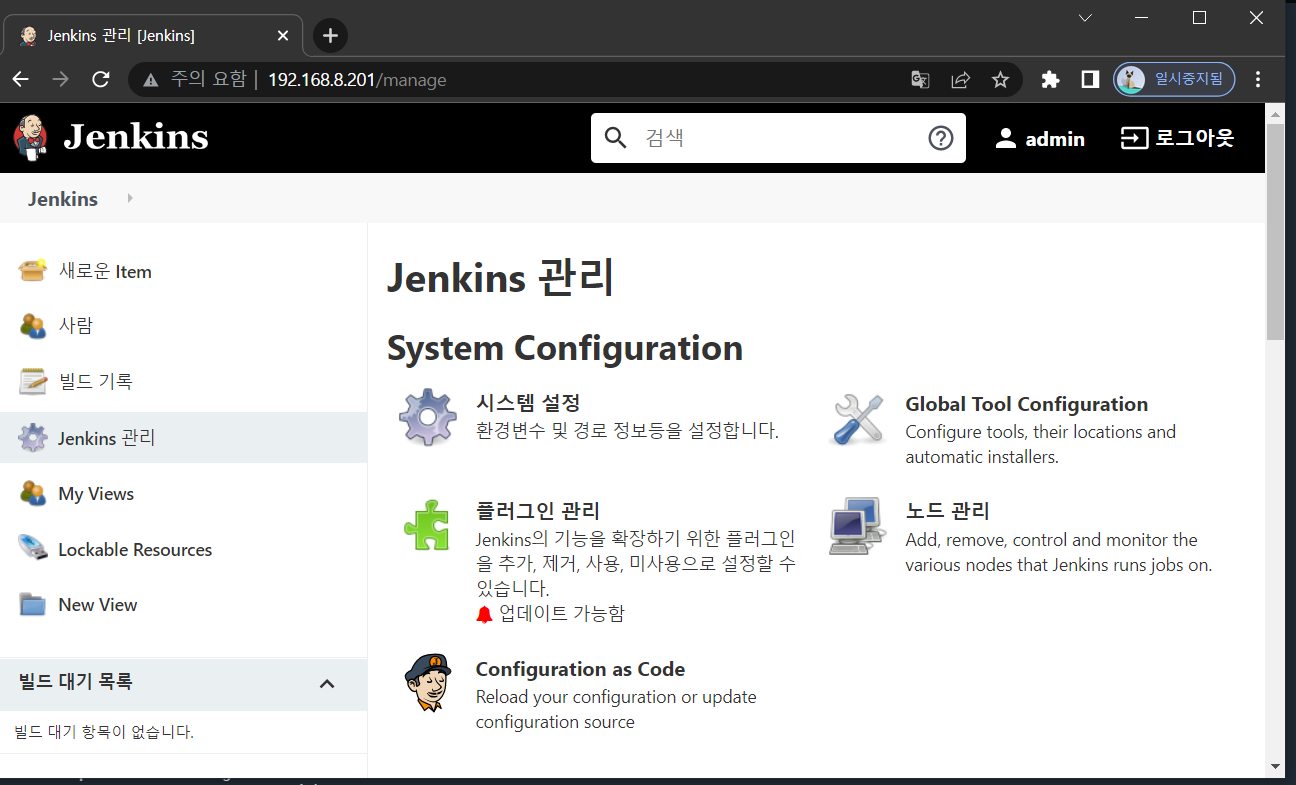Open 노드 관리 computer monitors icon
This screenshot has height=785, width=1296.
click(858, 526)
